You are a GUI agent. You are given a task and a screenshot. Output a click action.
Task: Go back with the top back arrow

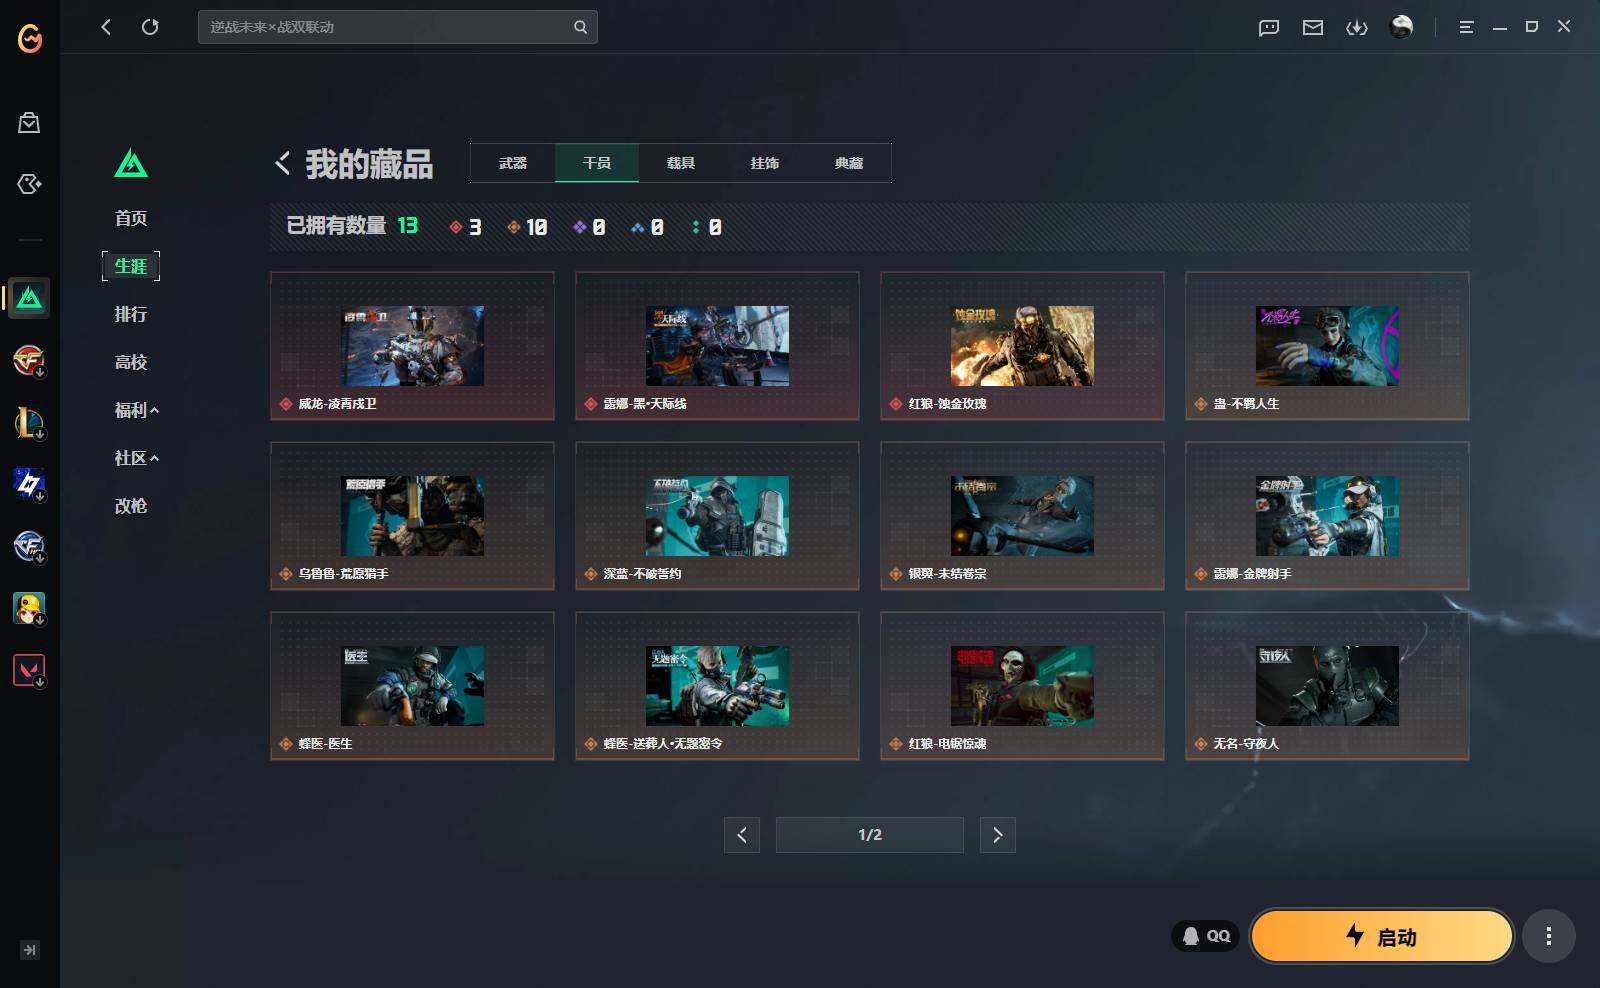tap(106, 27)
